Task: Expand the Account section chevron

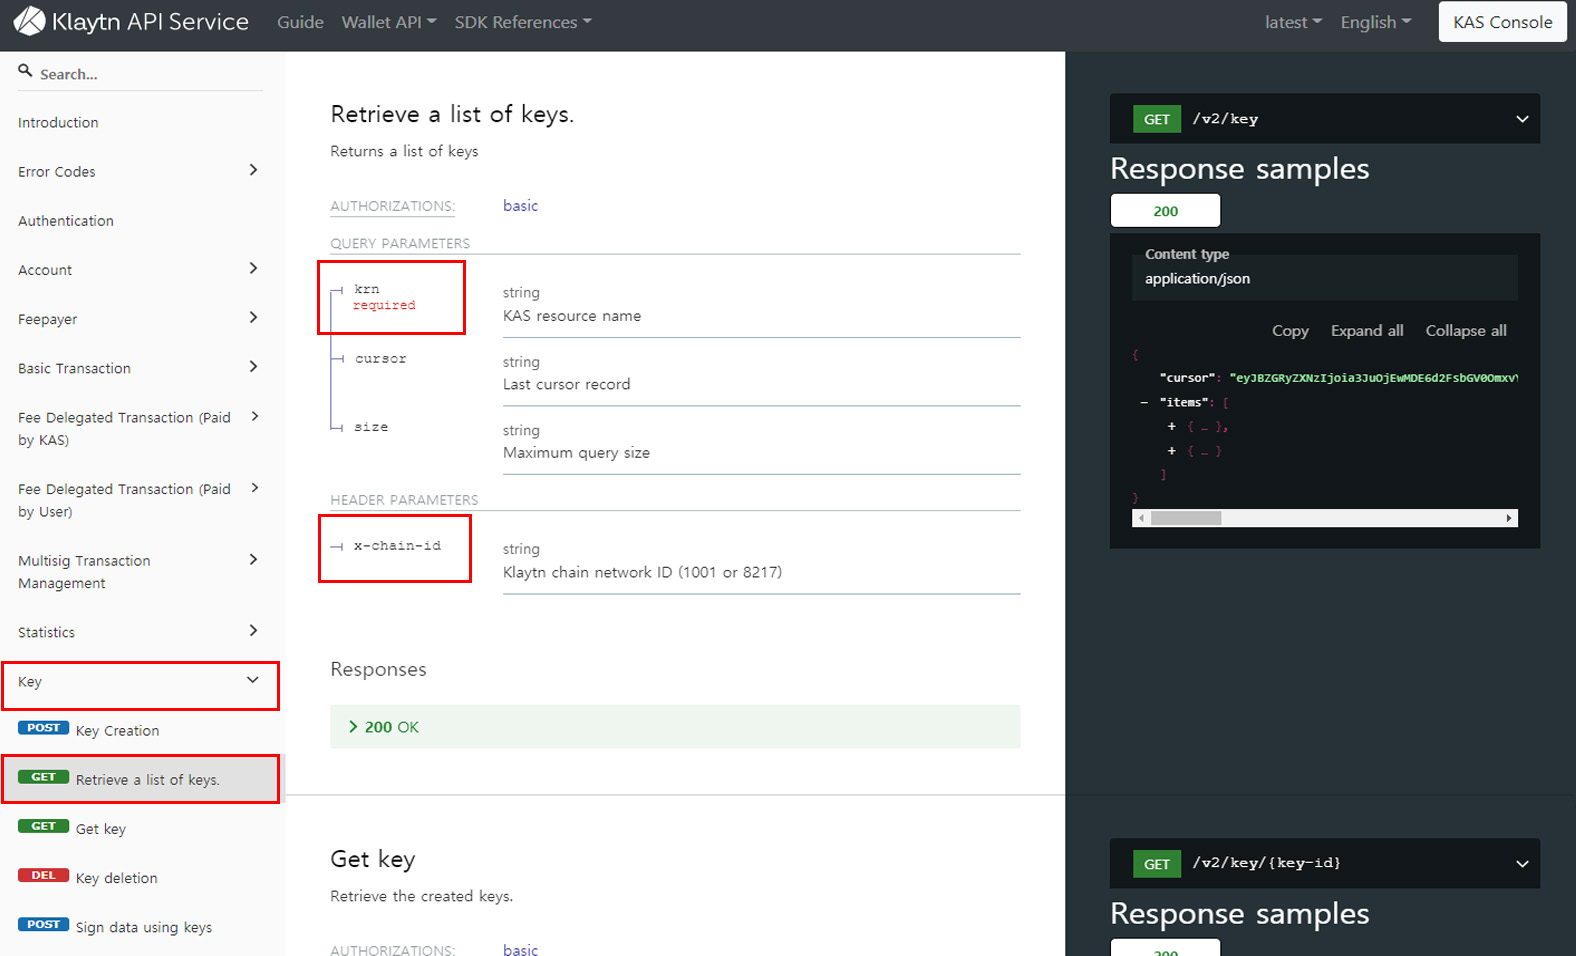Action: click(x=253, y=268)
